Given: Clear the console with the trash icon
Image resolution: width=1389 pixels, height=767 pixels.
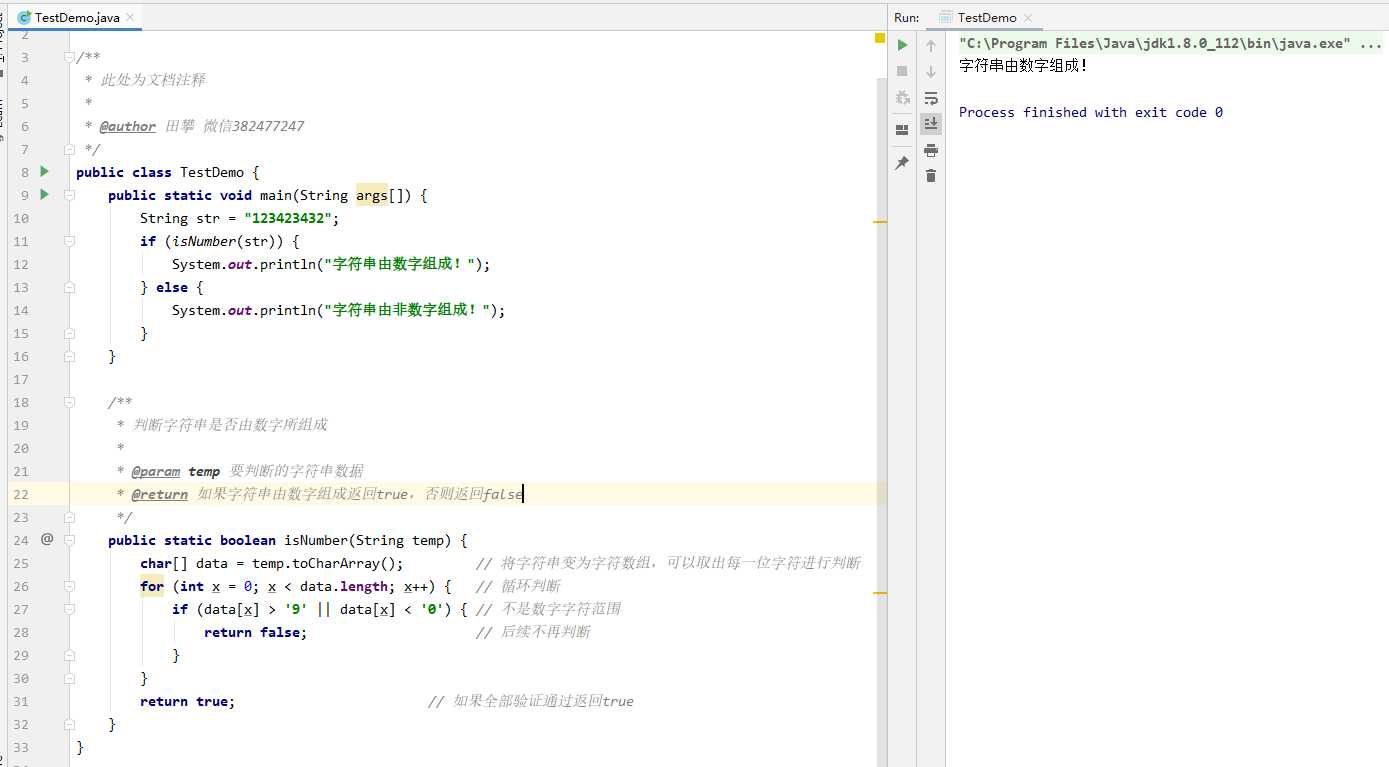Looking at the screenshot, I should pos(931,176).
